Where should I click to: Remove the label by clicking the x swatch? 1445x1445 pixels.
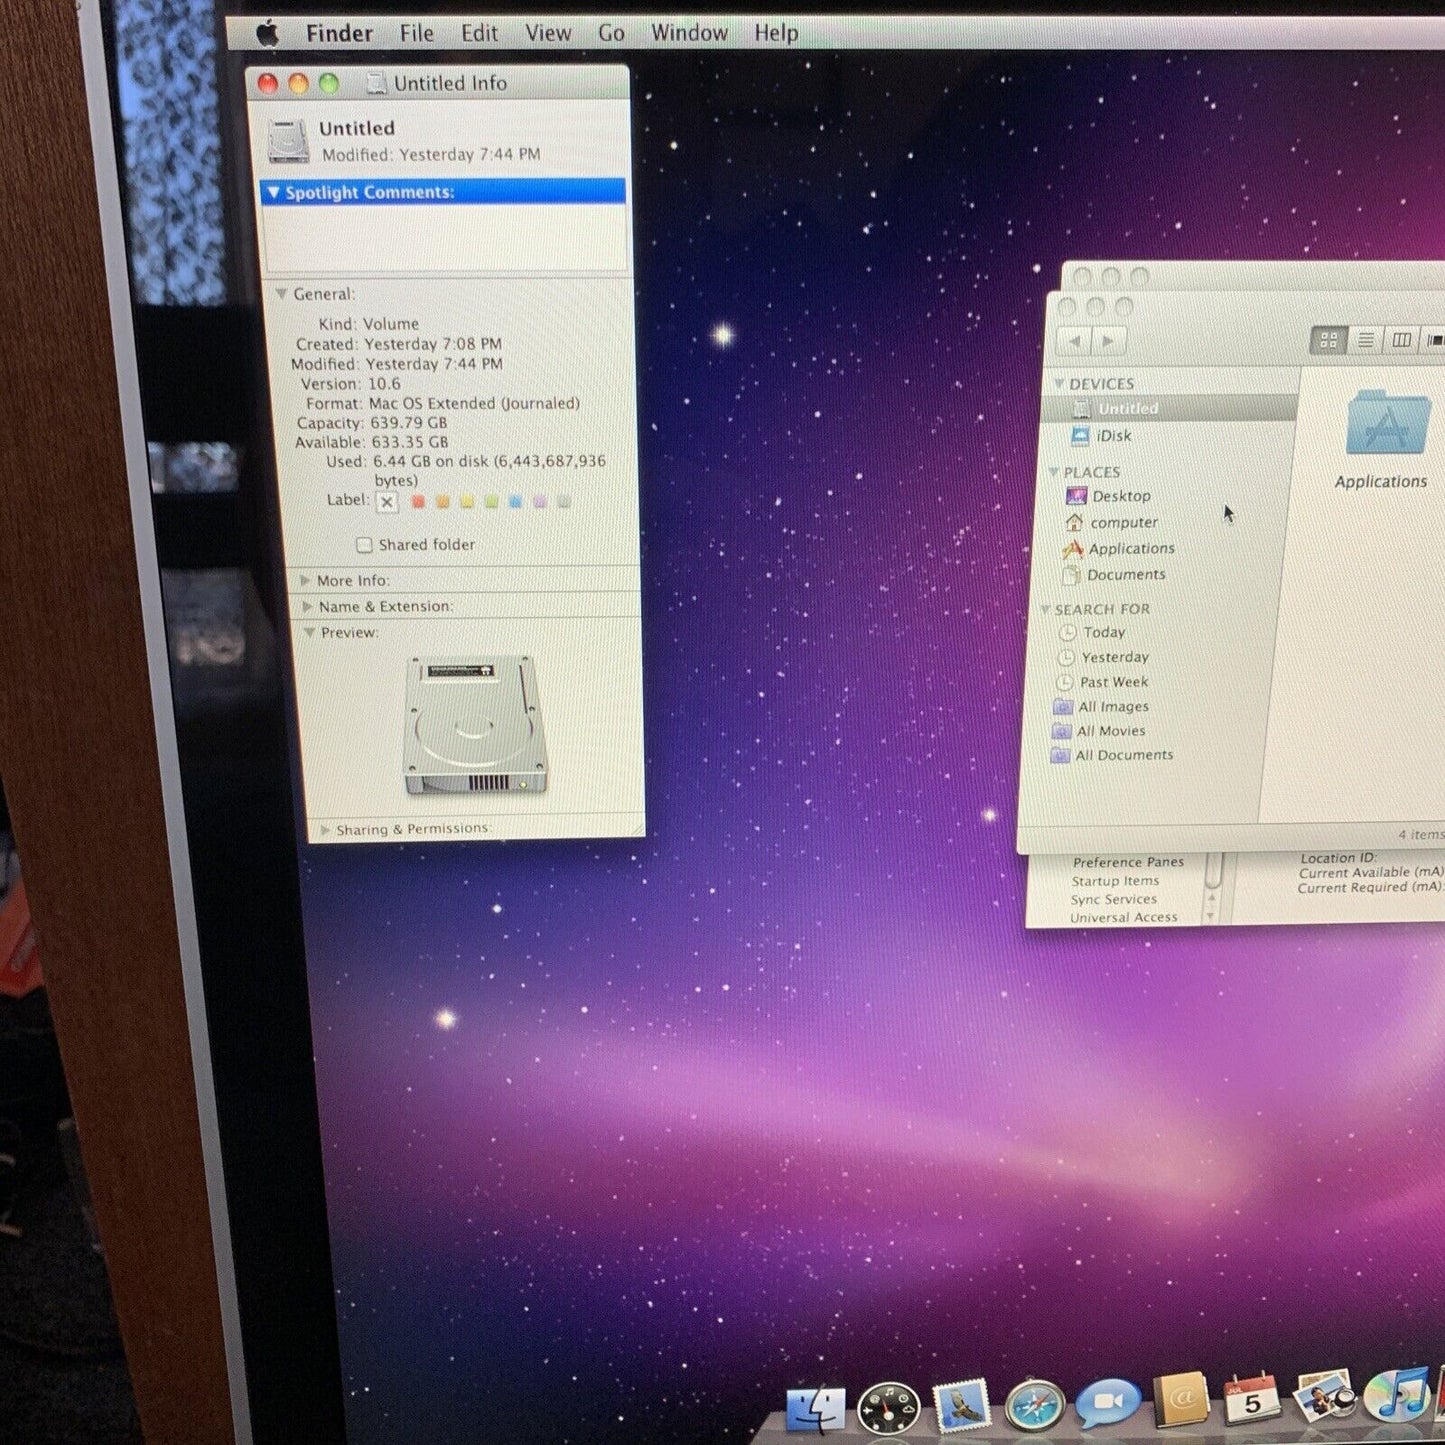(x=387, y=502)
